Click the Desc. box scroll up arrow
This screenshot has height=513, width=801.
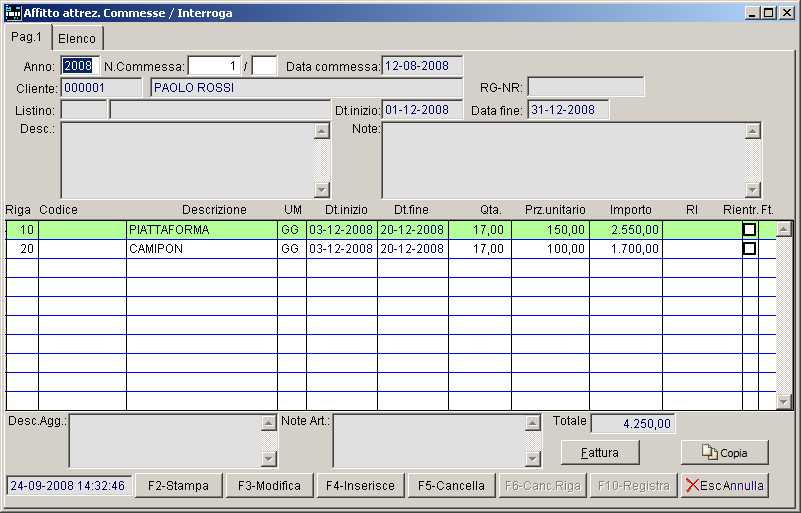pyautogui.click(x=321, y=131)
